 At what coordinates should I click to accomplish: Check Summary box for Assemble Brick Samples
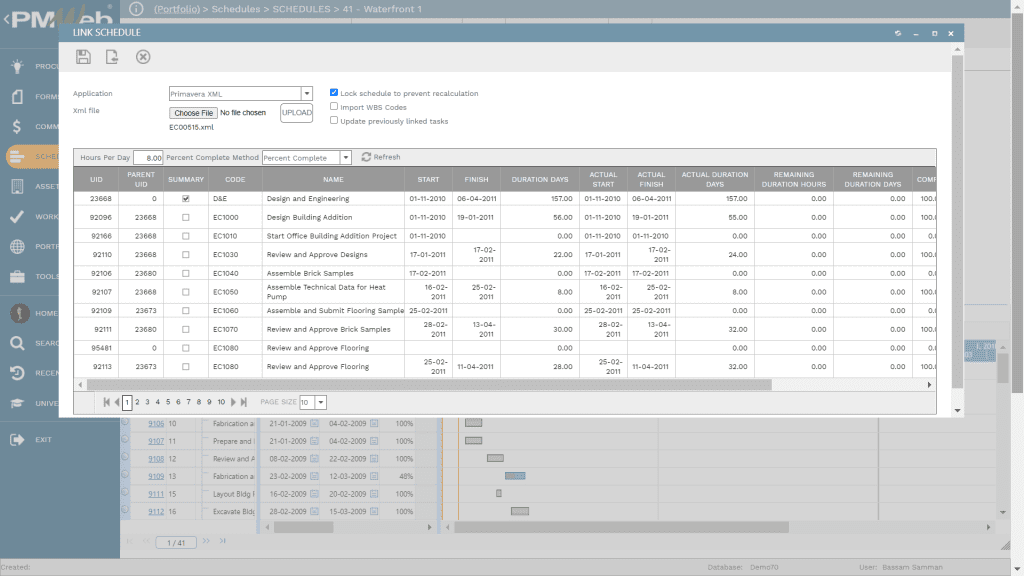(185, 274)
